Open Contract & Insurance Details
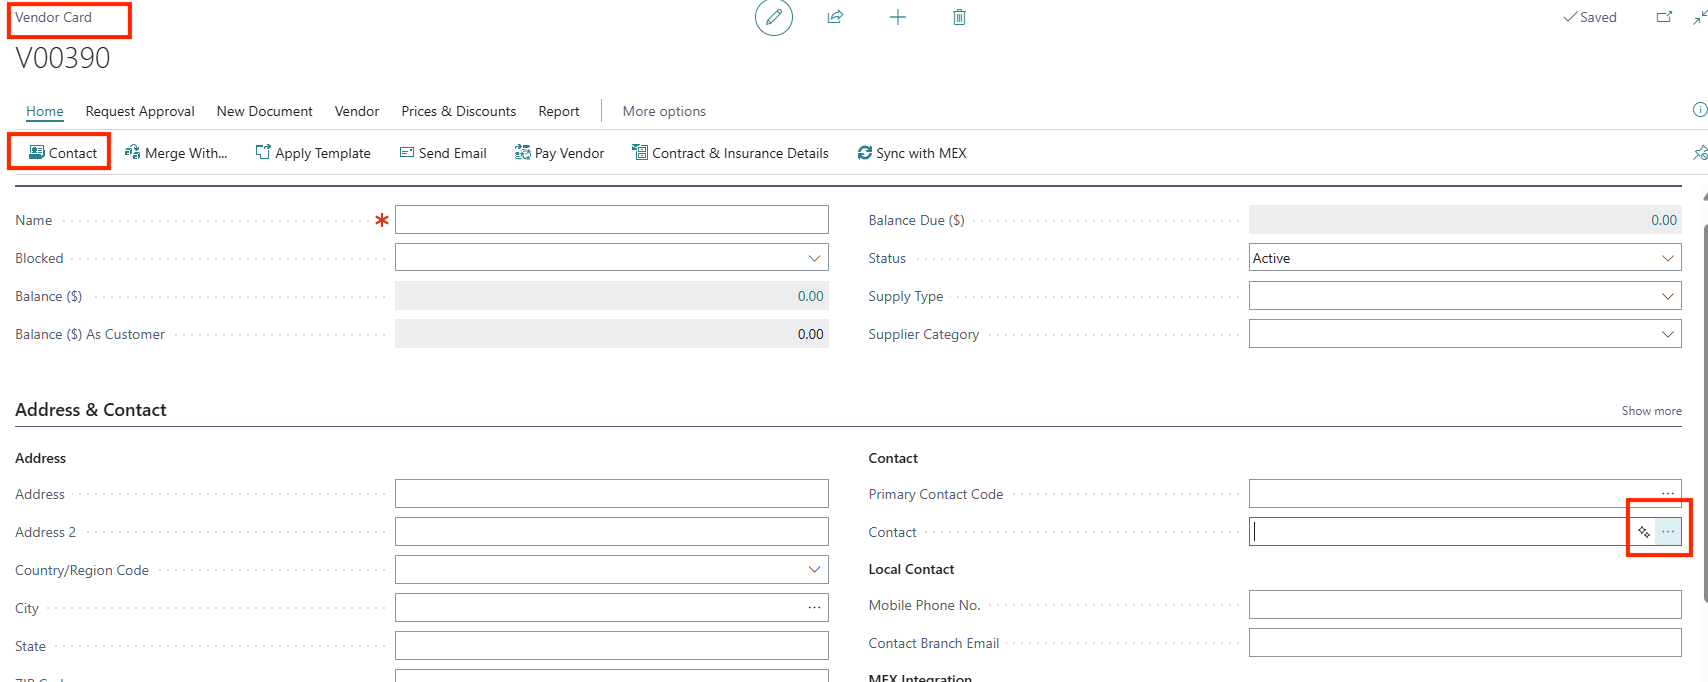 730,153
